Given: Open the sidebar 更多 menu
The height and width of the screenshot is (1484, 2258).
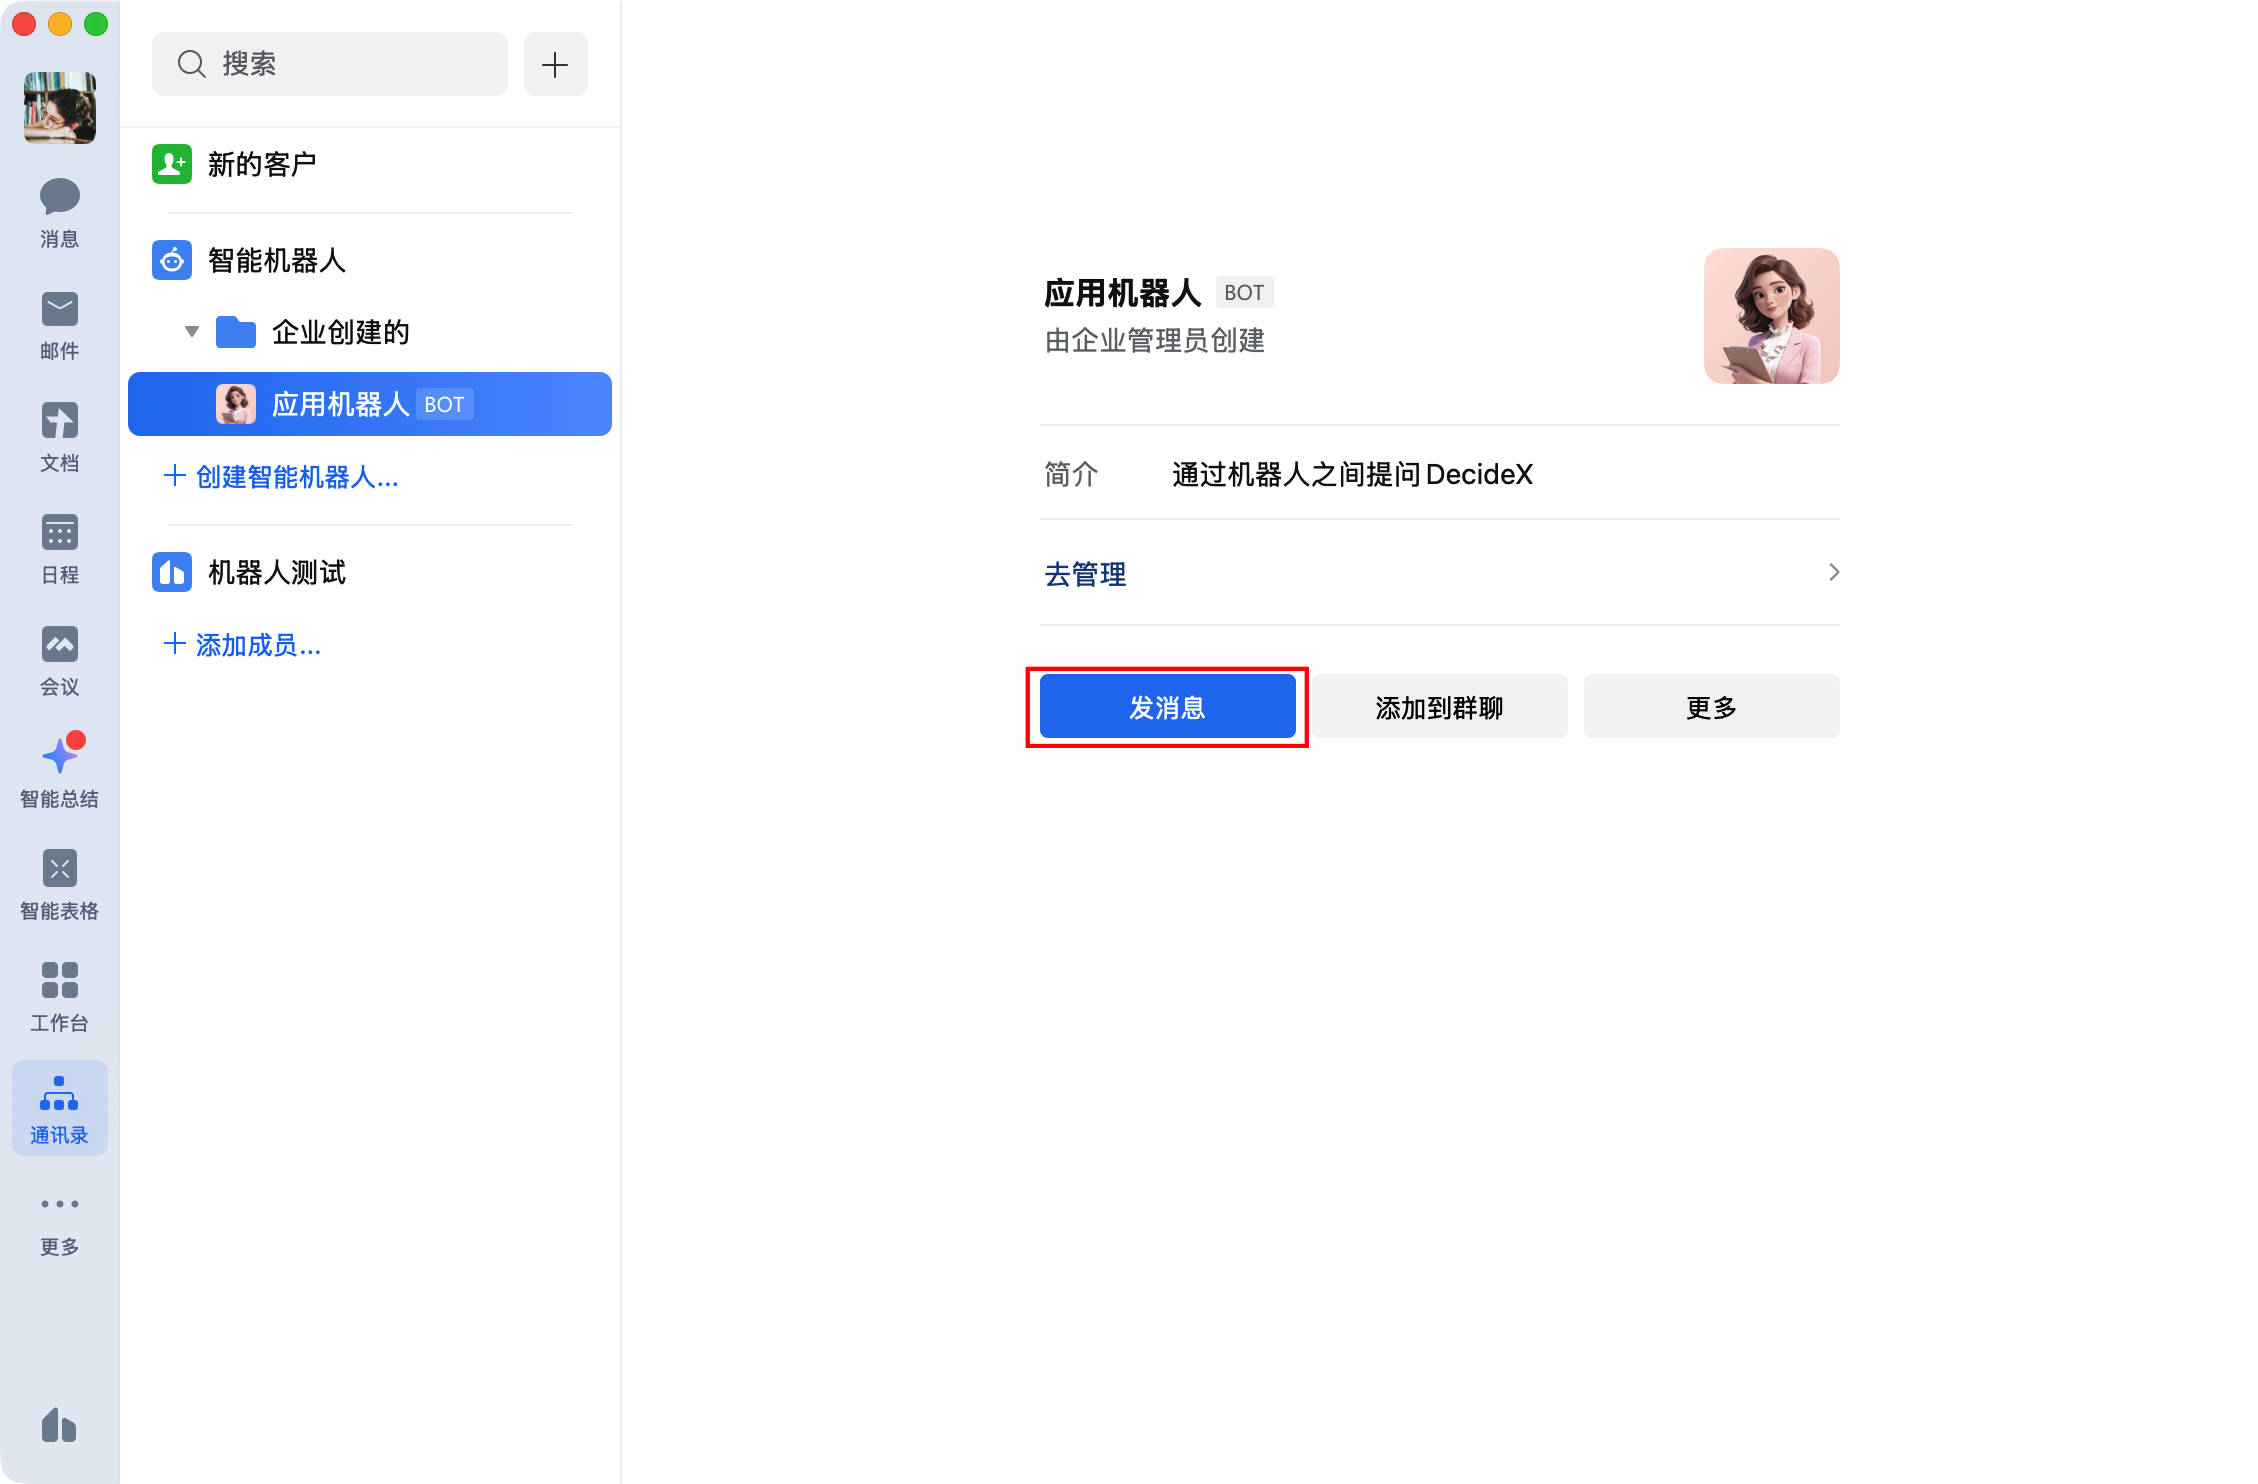Looking at the screenshot, I should point(59,1225).
